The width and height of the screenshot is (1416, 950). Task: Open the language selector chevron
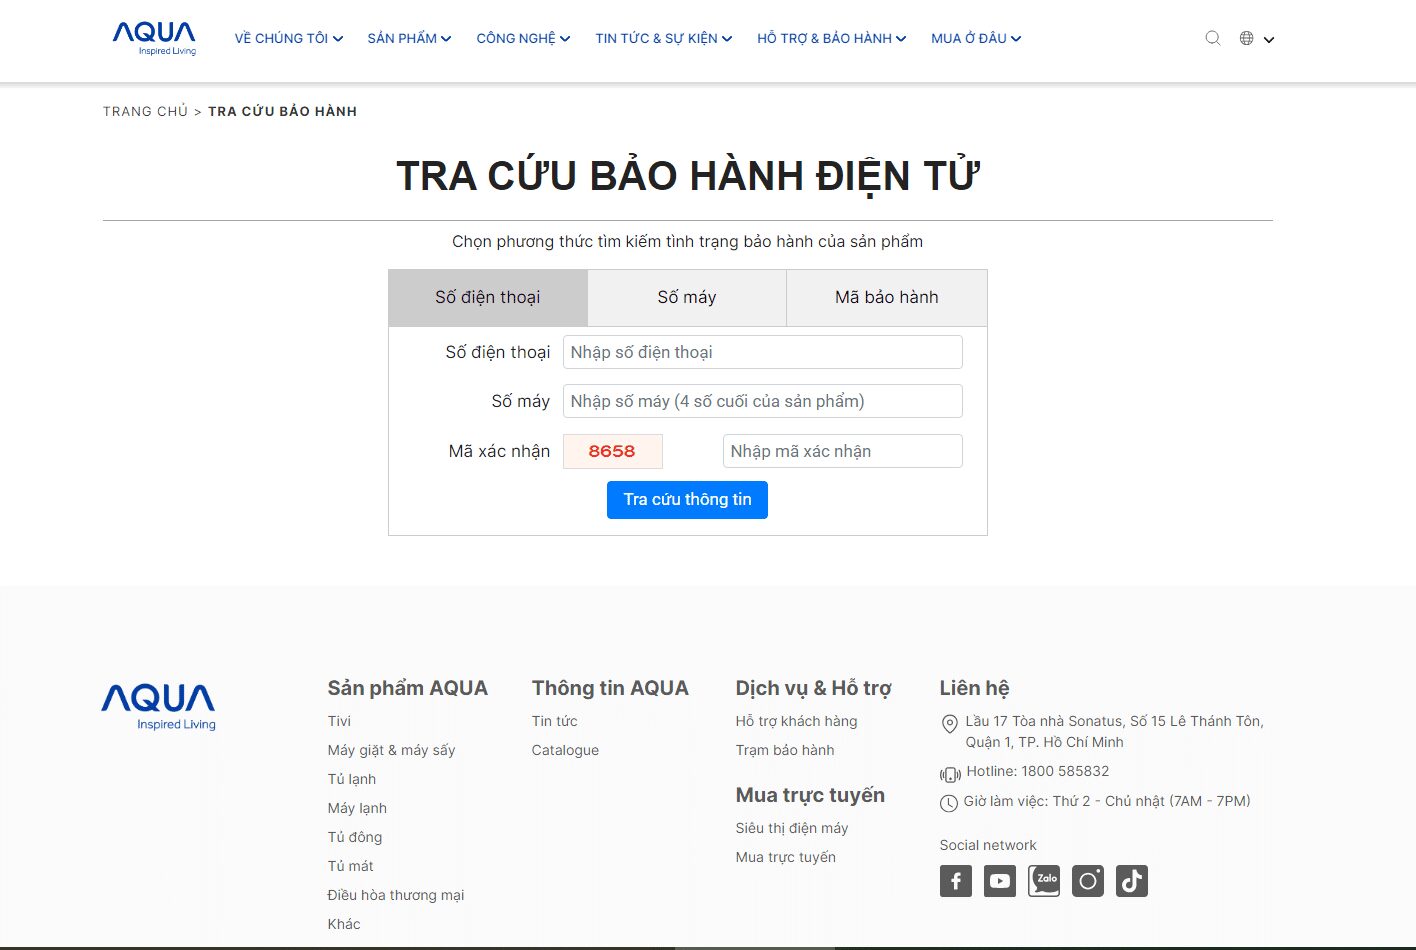pos(1268,40)
